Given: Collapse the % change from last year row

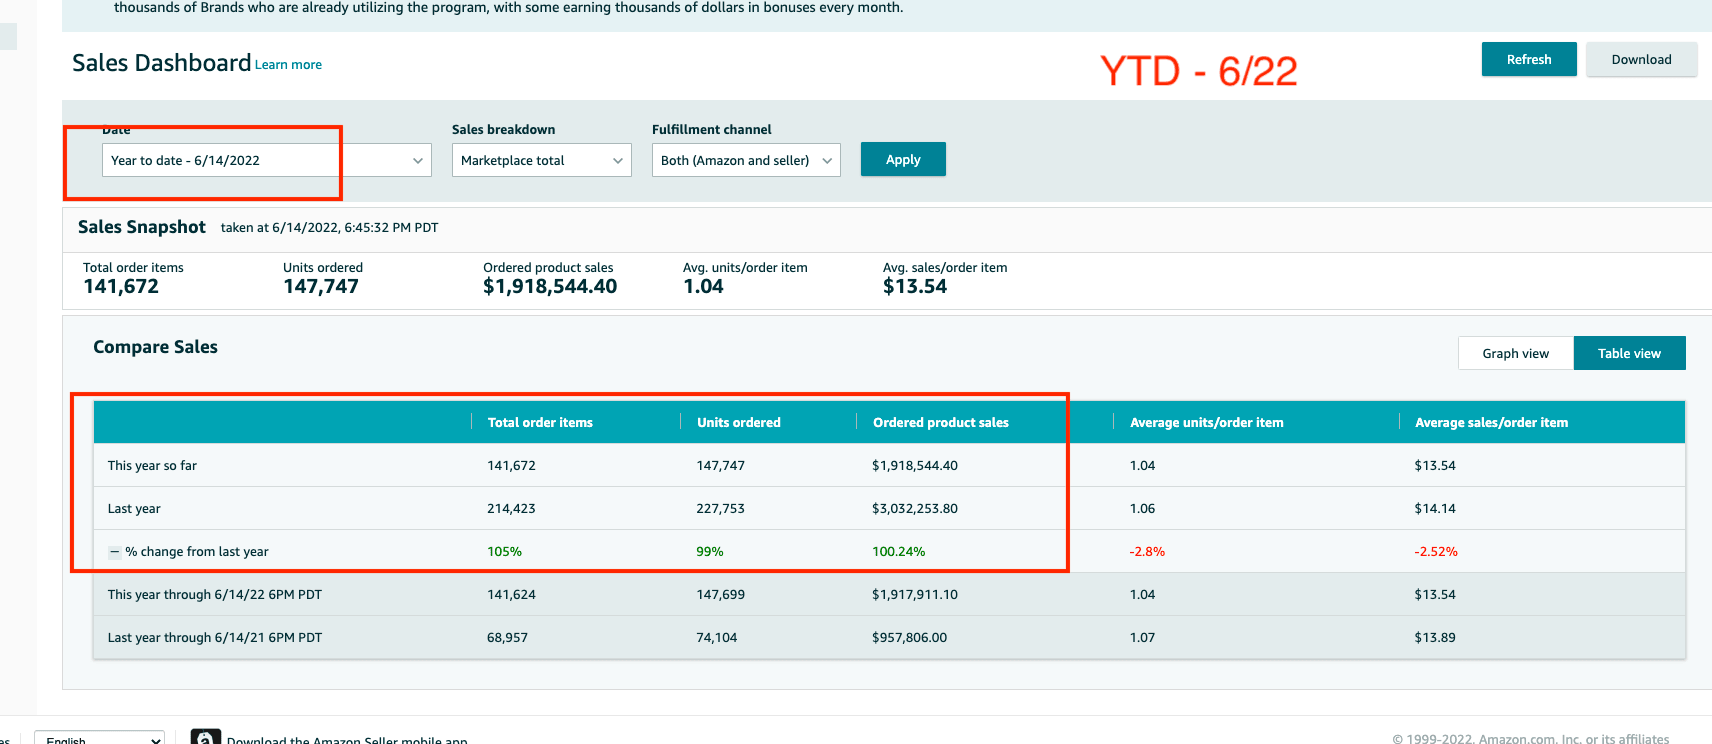Looking at the screenshot, I should coord(114,552).
